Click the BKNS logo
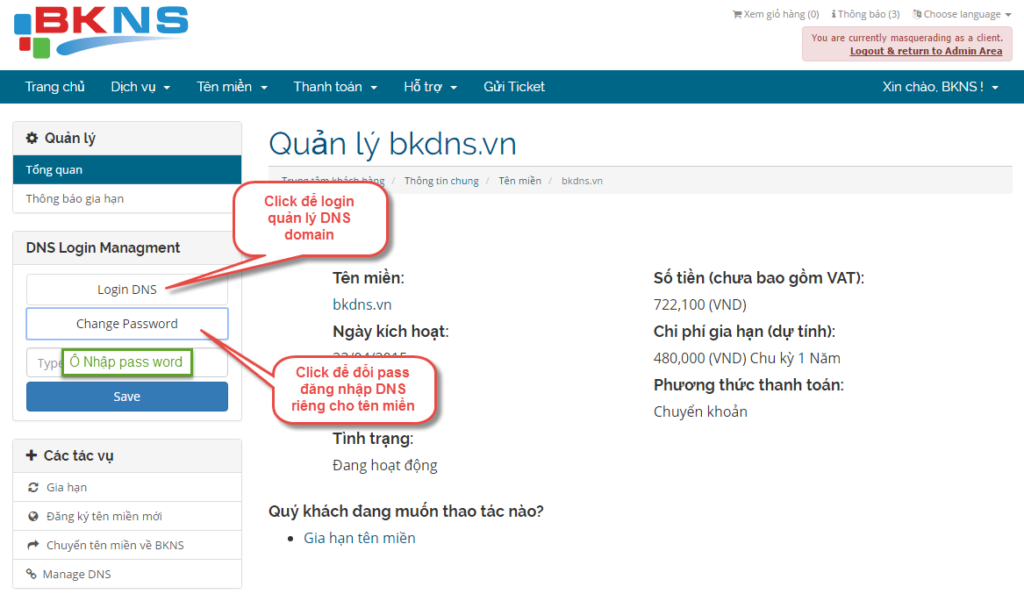The height and width of the screenshot is (594, 1024). click(100, 30)
